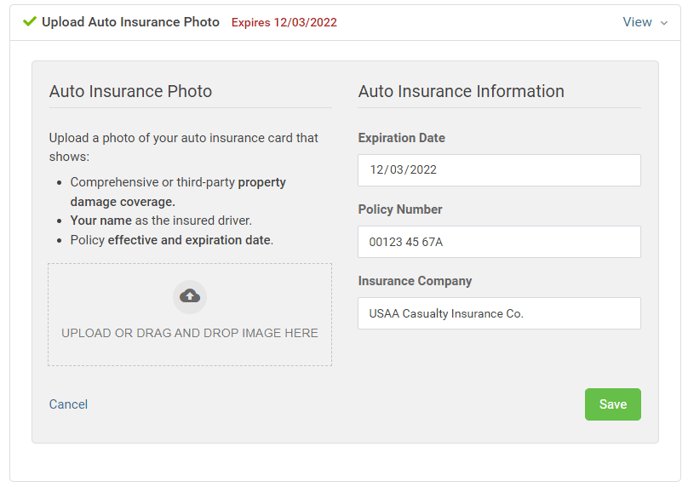This screenshot has width=688, height=487.
Task: Focus the Expiration Date input field
Action: pos(499,170)
